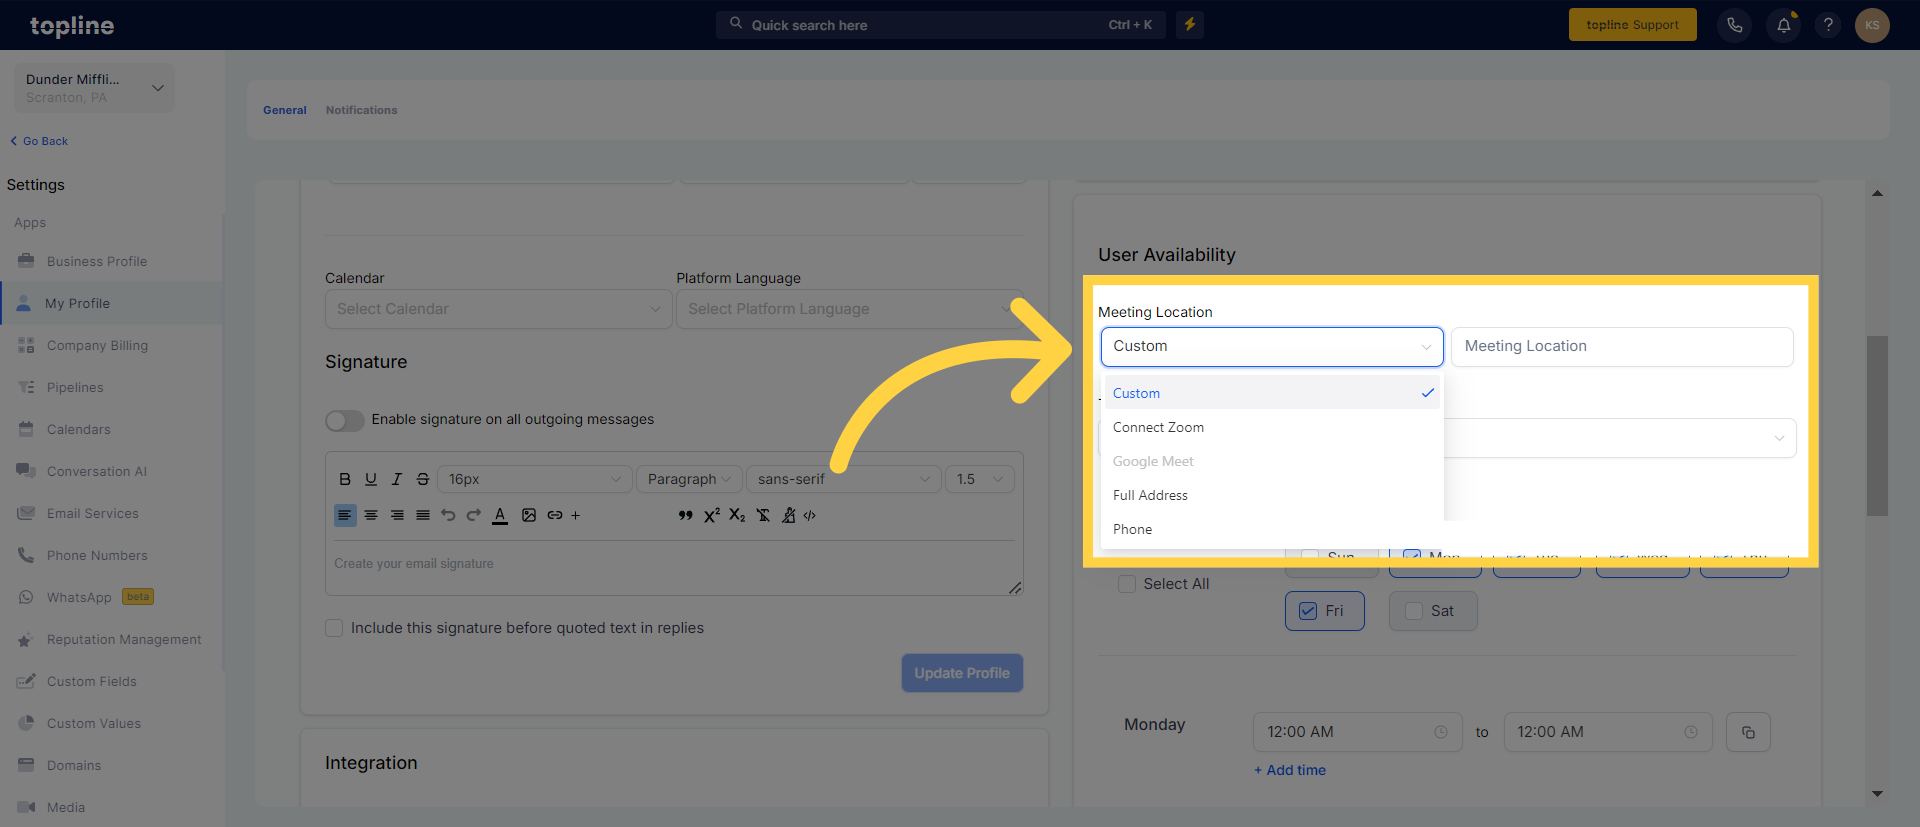
Task: Apply italic formatting in signature editor
Action: [x=397, y=479]
